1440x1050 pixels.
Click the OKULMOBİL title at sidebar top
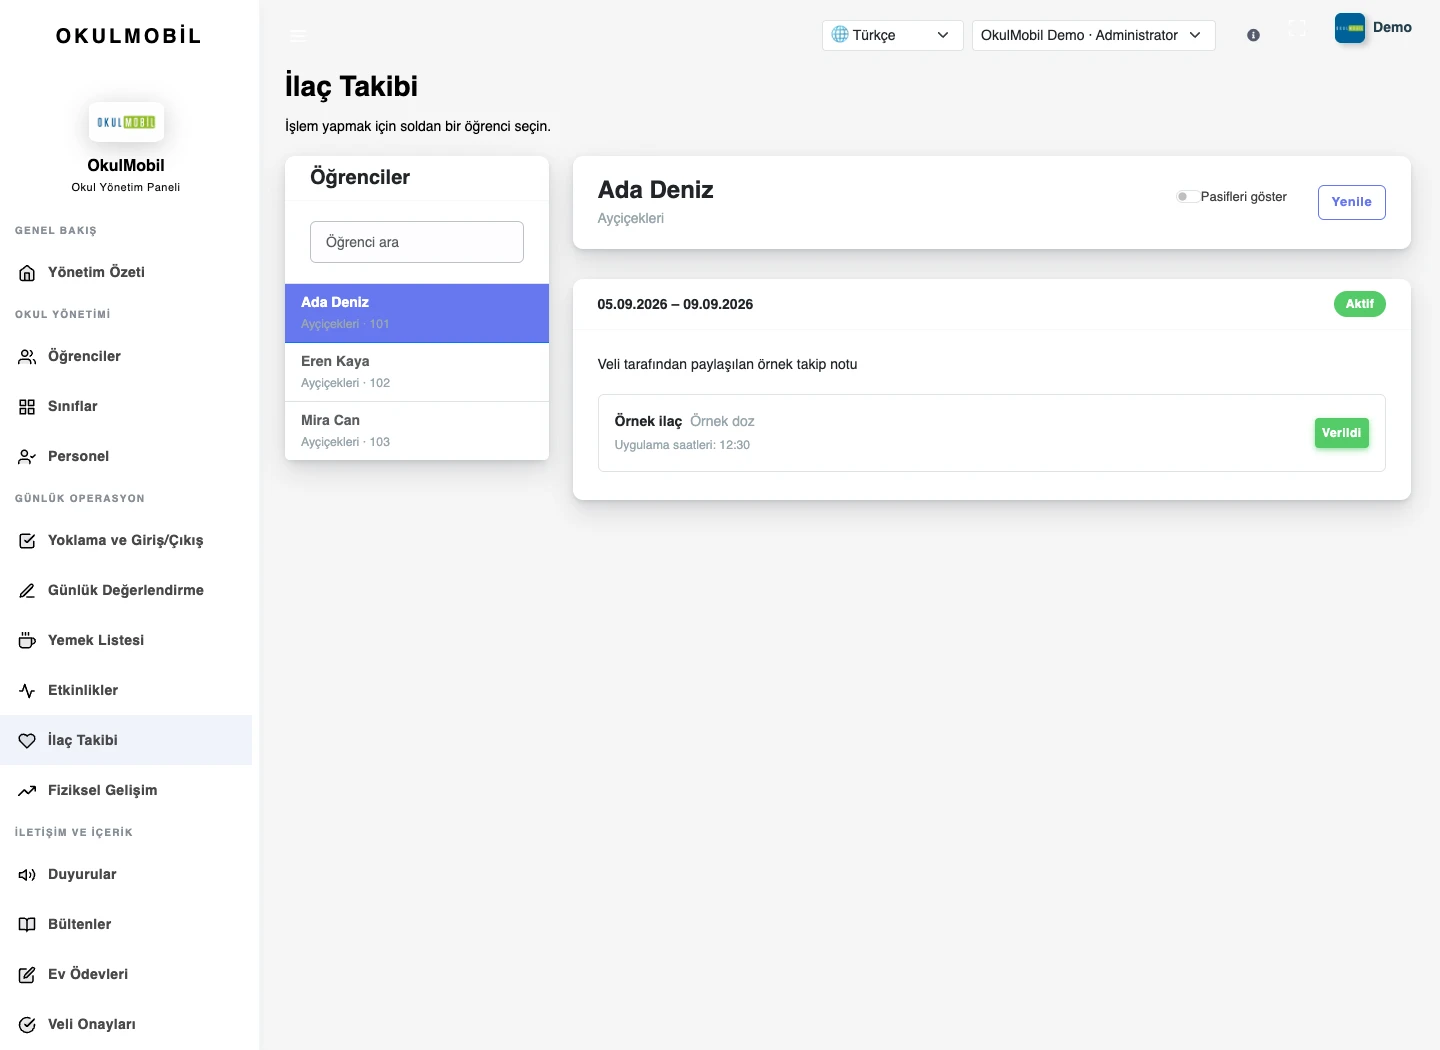[128, 36]
